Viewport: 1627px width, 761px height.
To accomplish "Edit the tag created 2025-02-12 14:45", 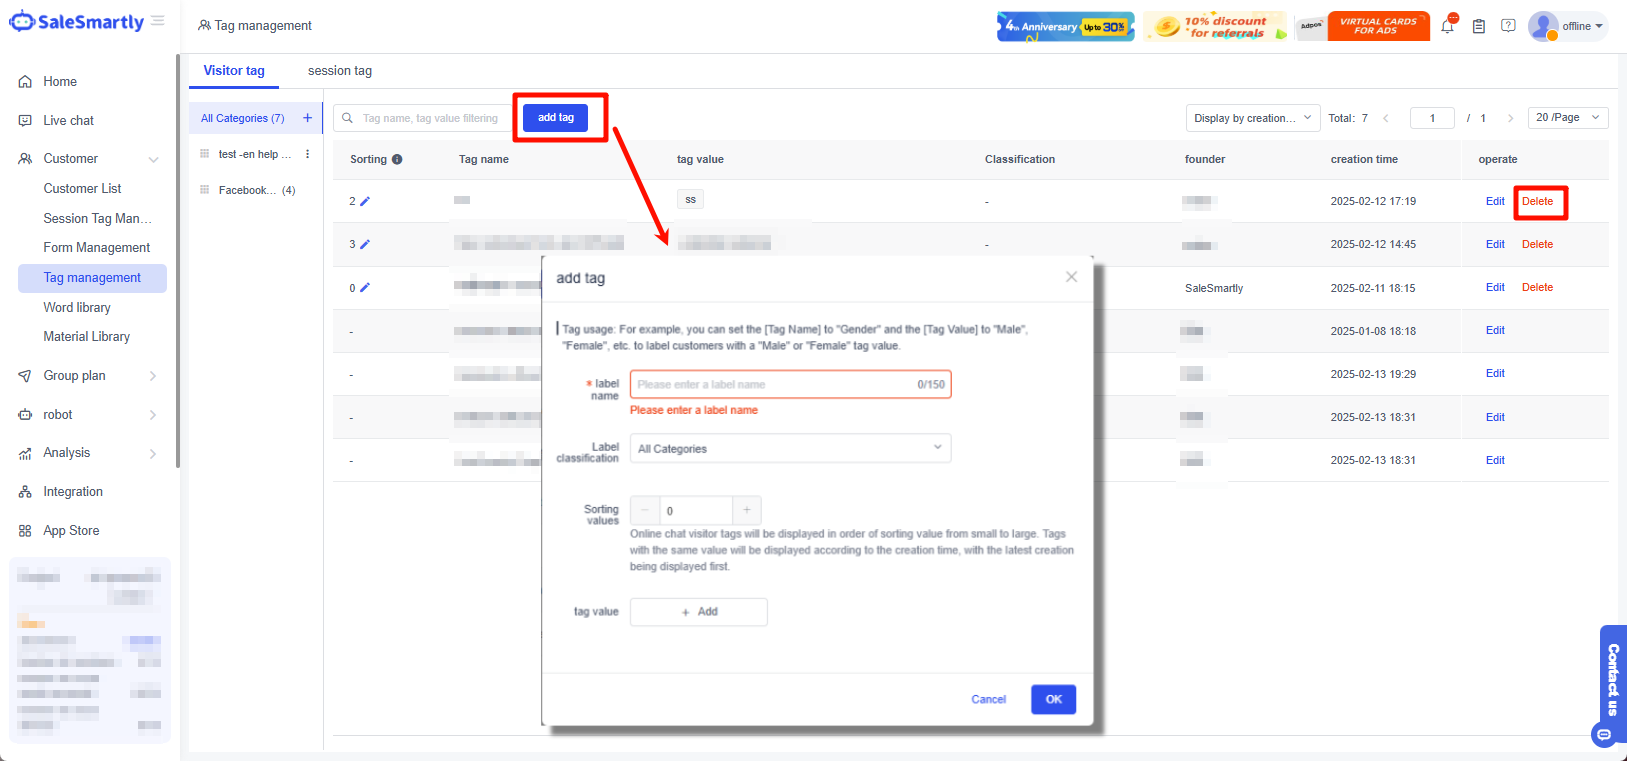I will pyautogui.click(x=1495, y=244).
